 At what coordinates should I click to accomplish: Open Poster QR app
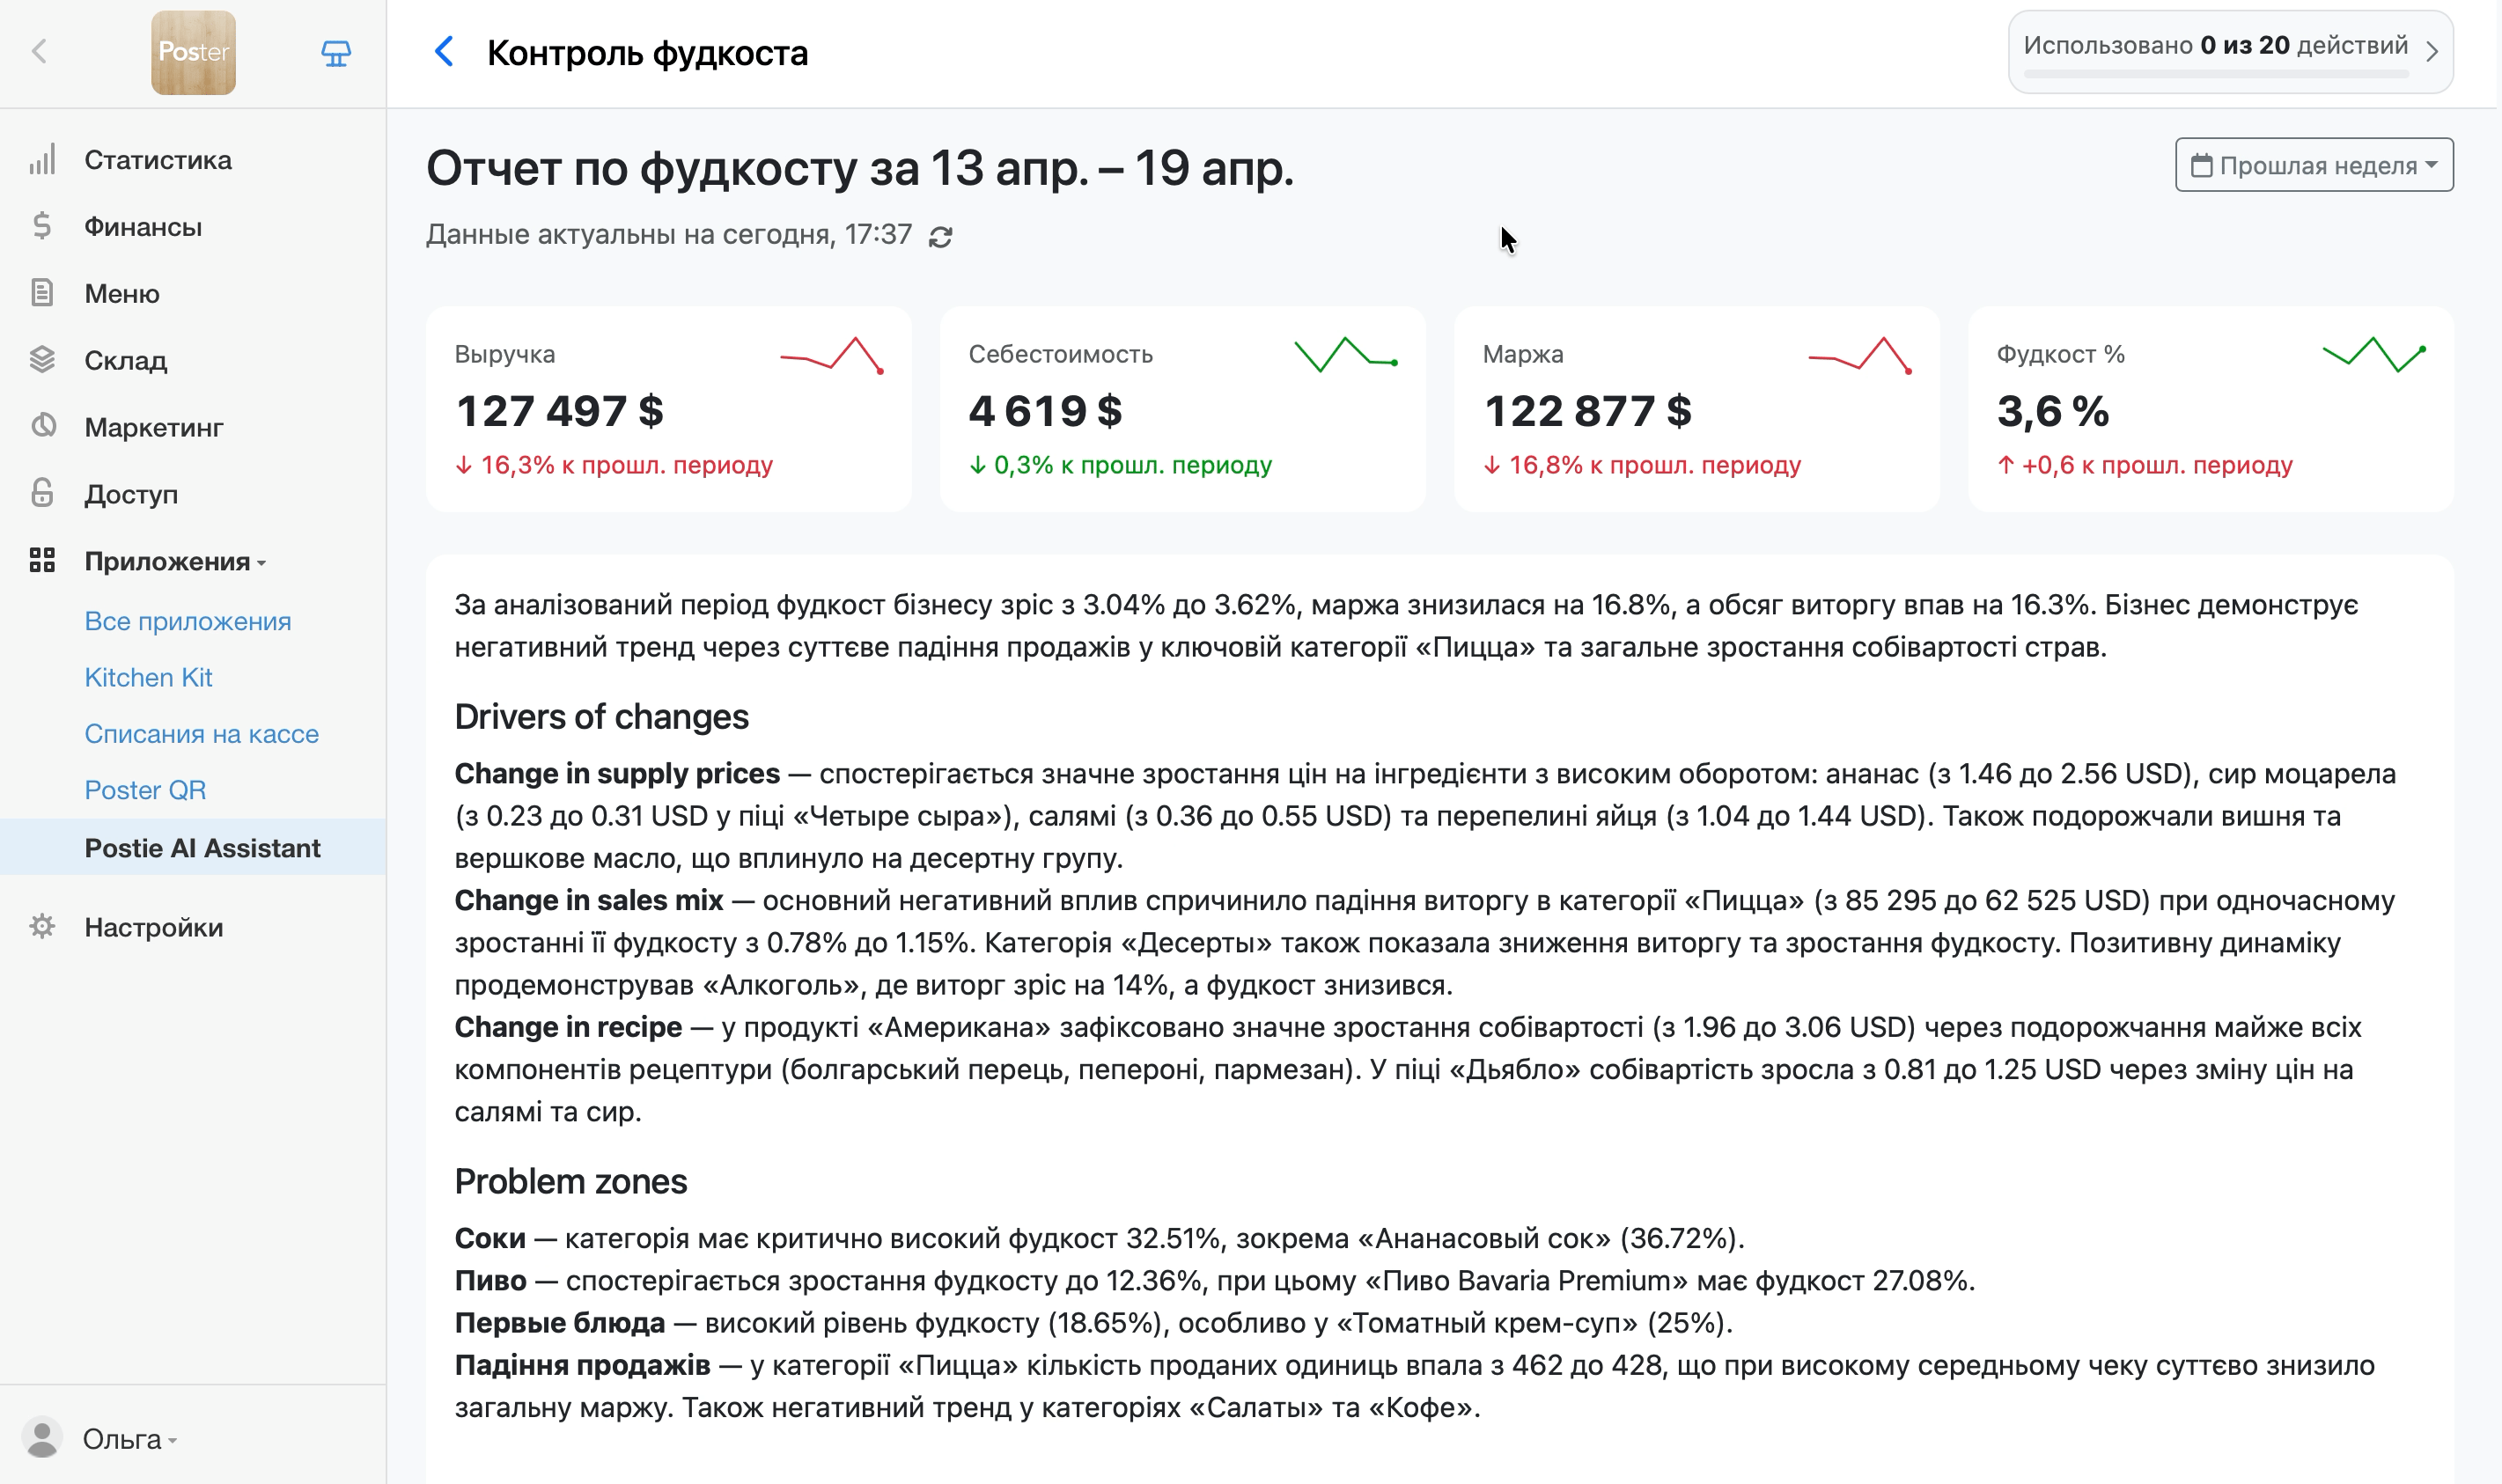pos(145,790)
